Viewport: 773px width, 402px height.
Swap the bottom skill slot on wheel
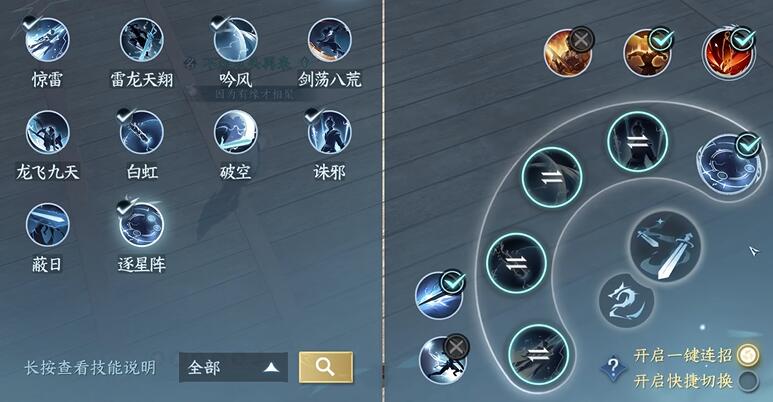coord(538,354)
